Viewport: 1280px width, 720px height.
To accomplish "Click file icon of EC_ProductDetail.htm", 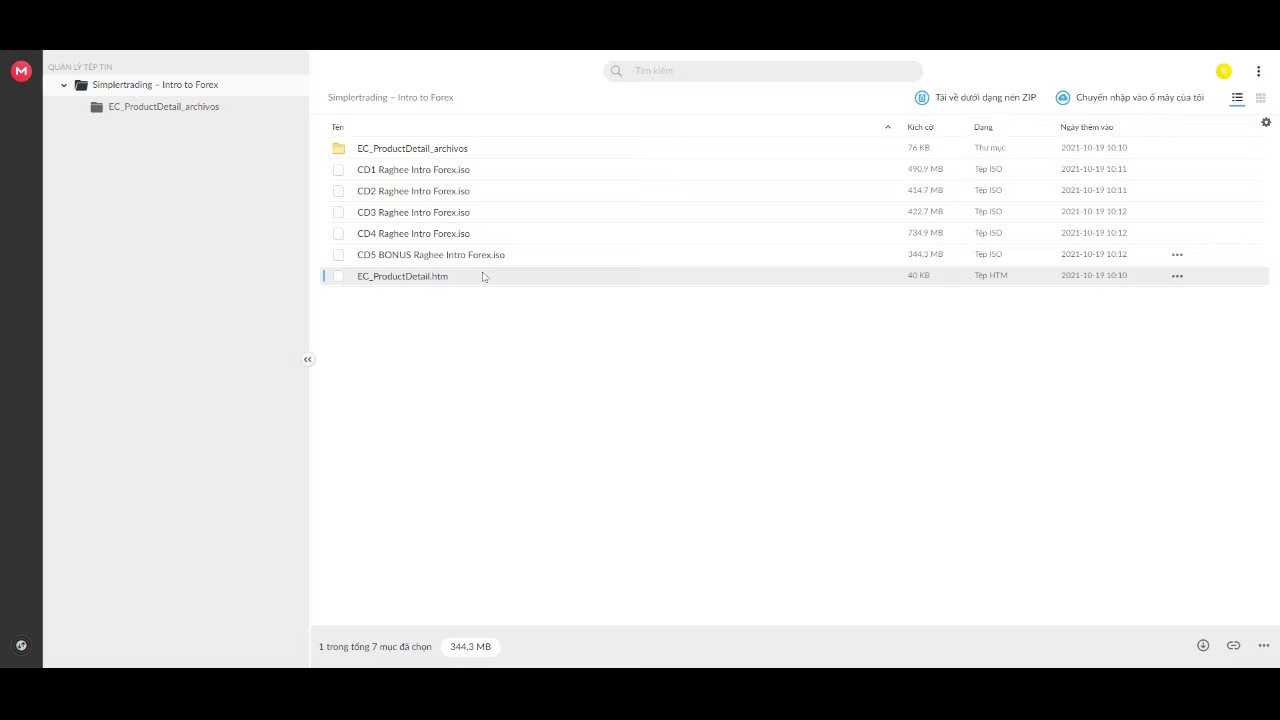I will [x=338, y=276].
